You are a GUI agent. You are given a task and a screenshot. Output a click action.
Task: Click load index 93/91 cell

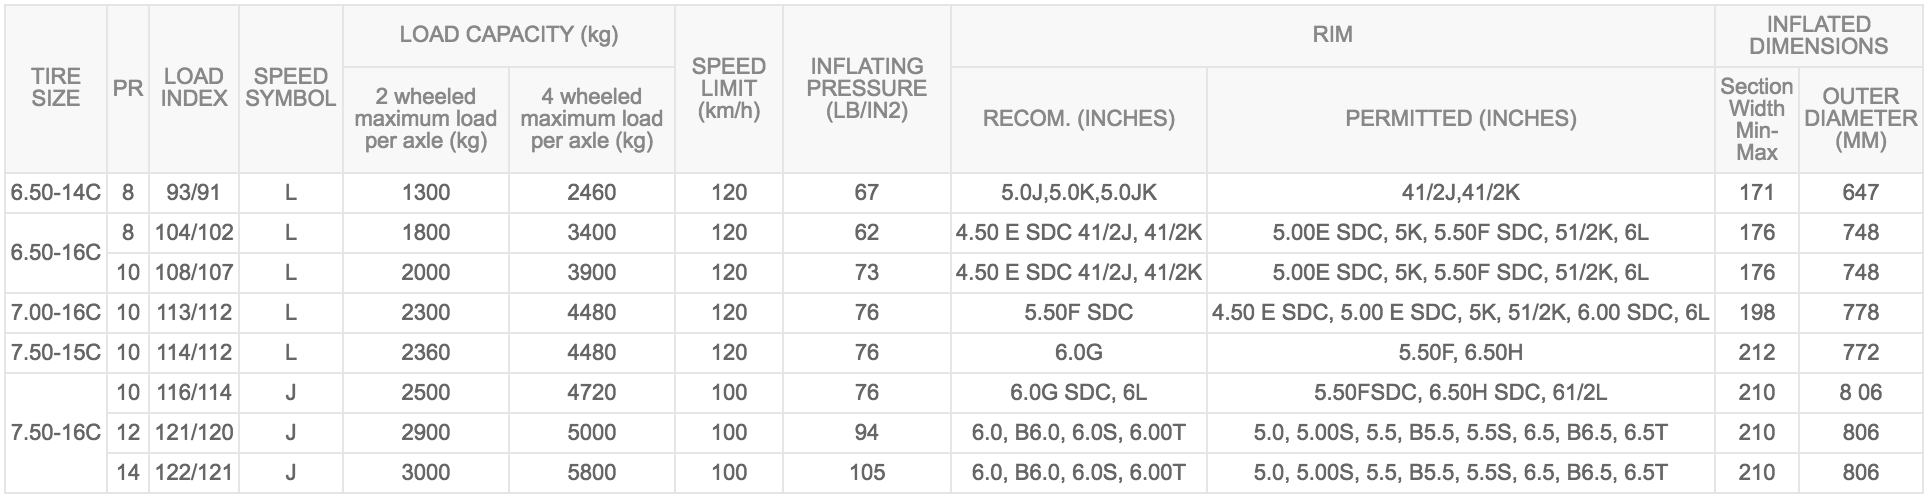click(193, 193)
